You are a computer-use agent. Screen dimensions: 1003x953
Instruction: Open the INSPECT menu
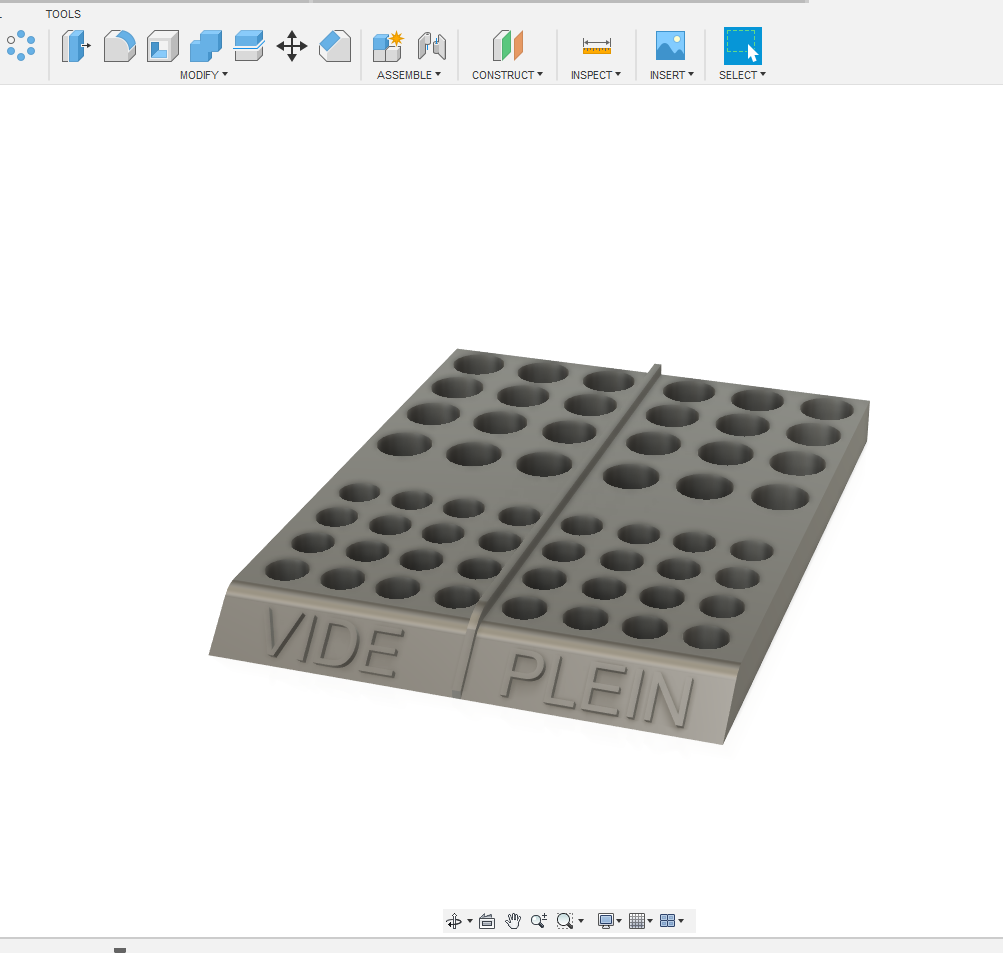coord(596,75)
